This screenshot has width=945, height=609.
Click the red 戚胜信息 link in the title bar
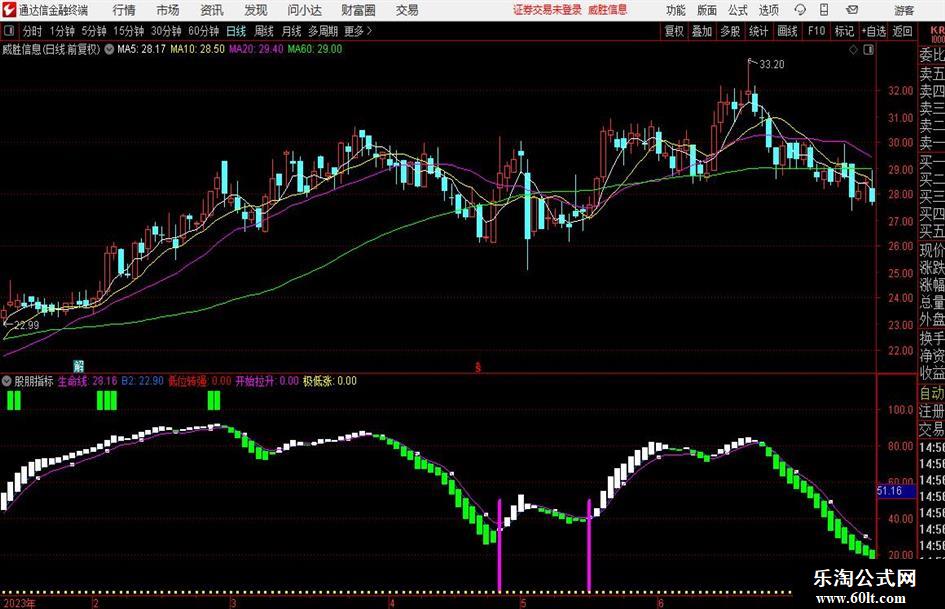tap(608, 10)
